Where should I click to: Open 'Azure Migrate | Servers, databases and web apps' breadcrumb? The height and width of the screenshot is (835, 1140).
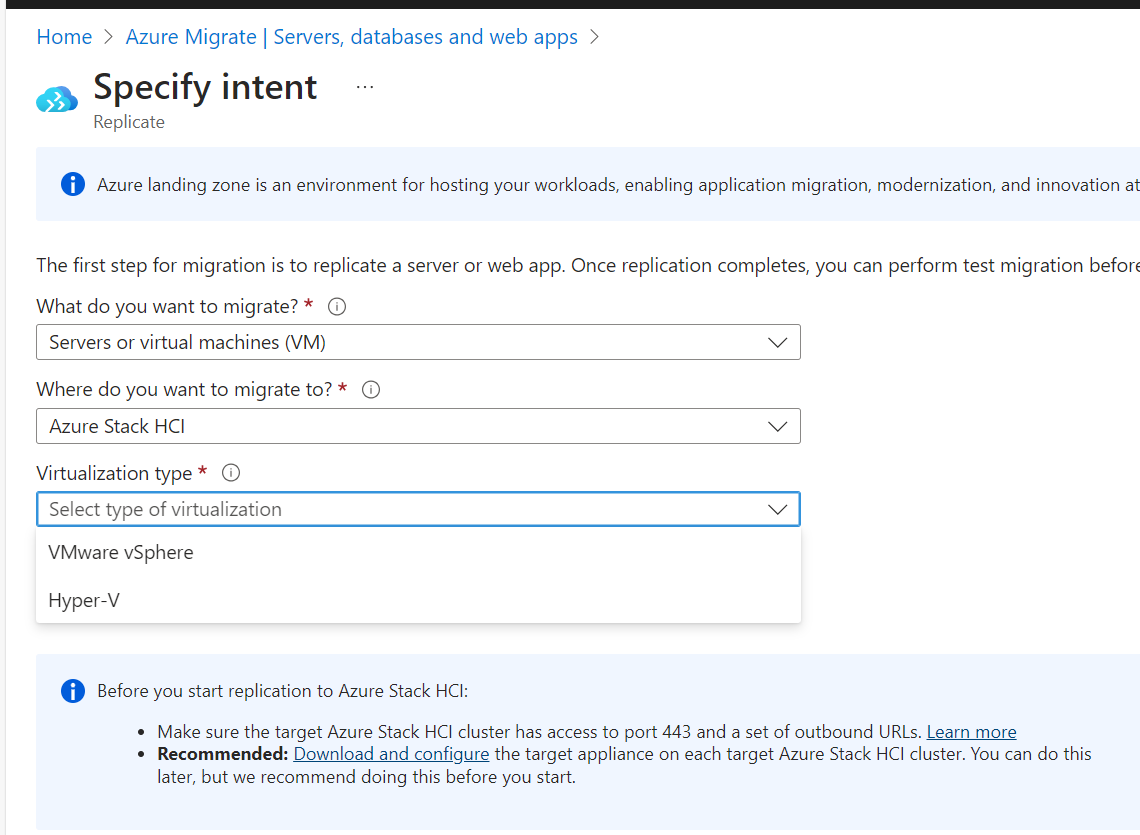(x=351, y=36)
